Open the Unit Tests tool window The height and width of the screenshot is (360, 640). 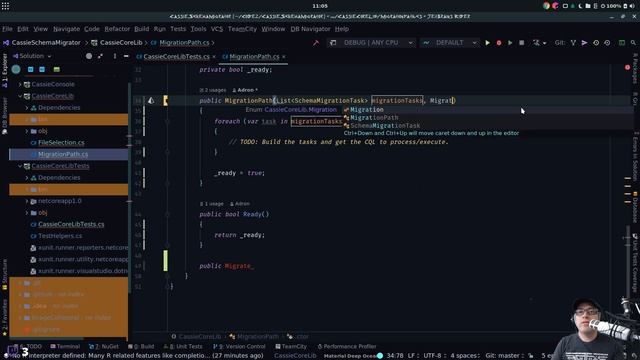[x=183, y=347]
